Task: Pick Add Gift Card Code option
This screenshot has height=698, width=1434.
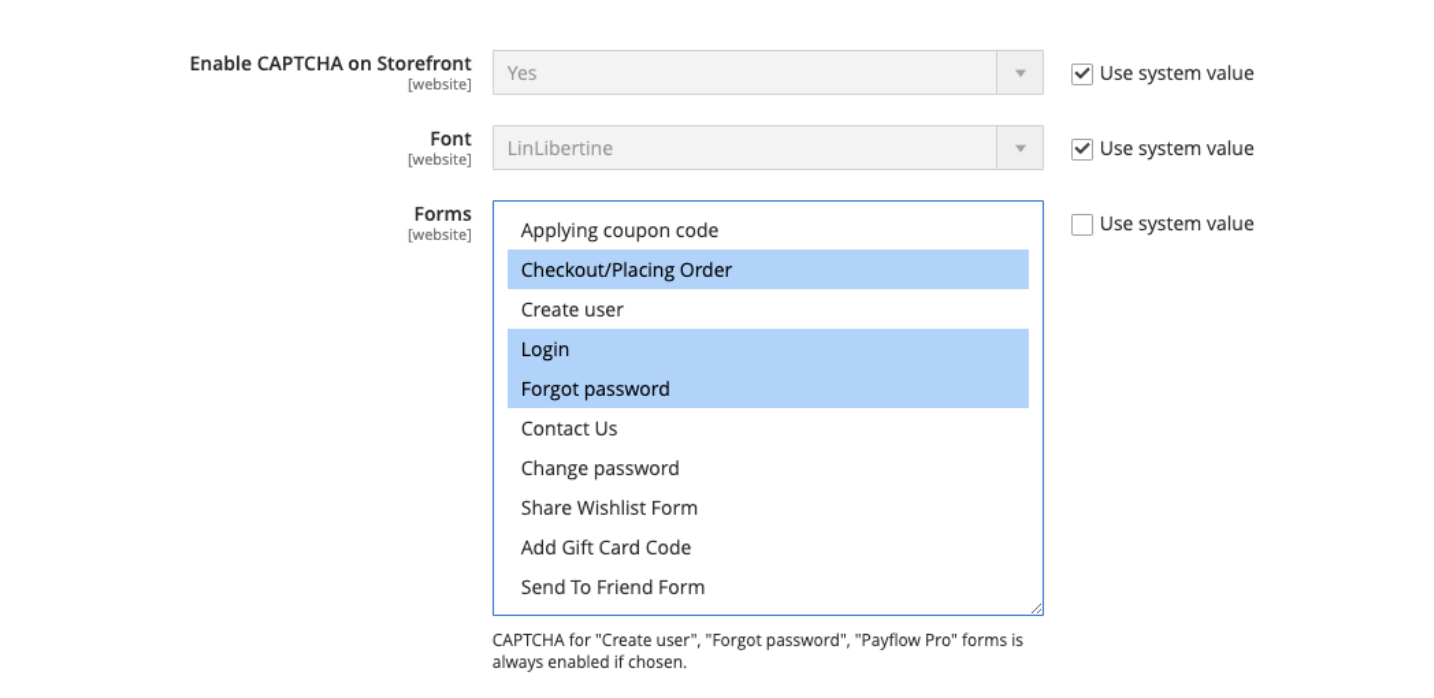Action: pyautogui.click(x=605, y=548)
